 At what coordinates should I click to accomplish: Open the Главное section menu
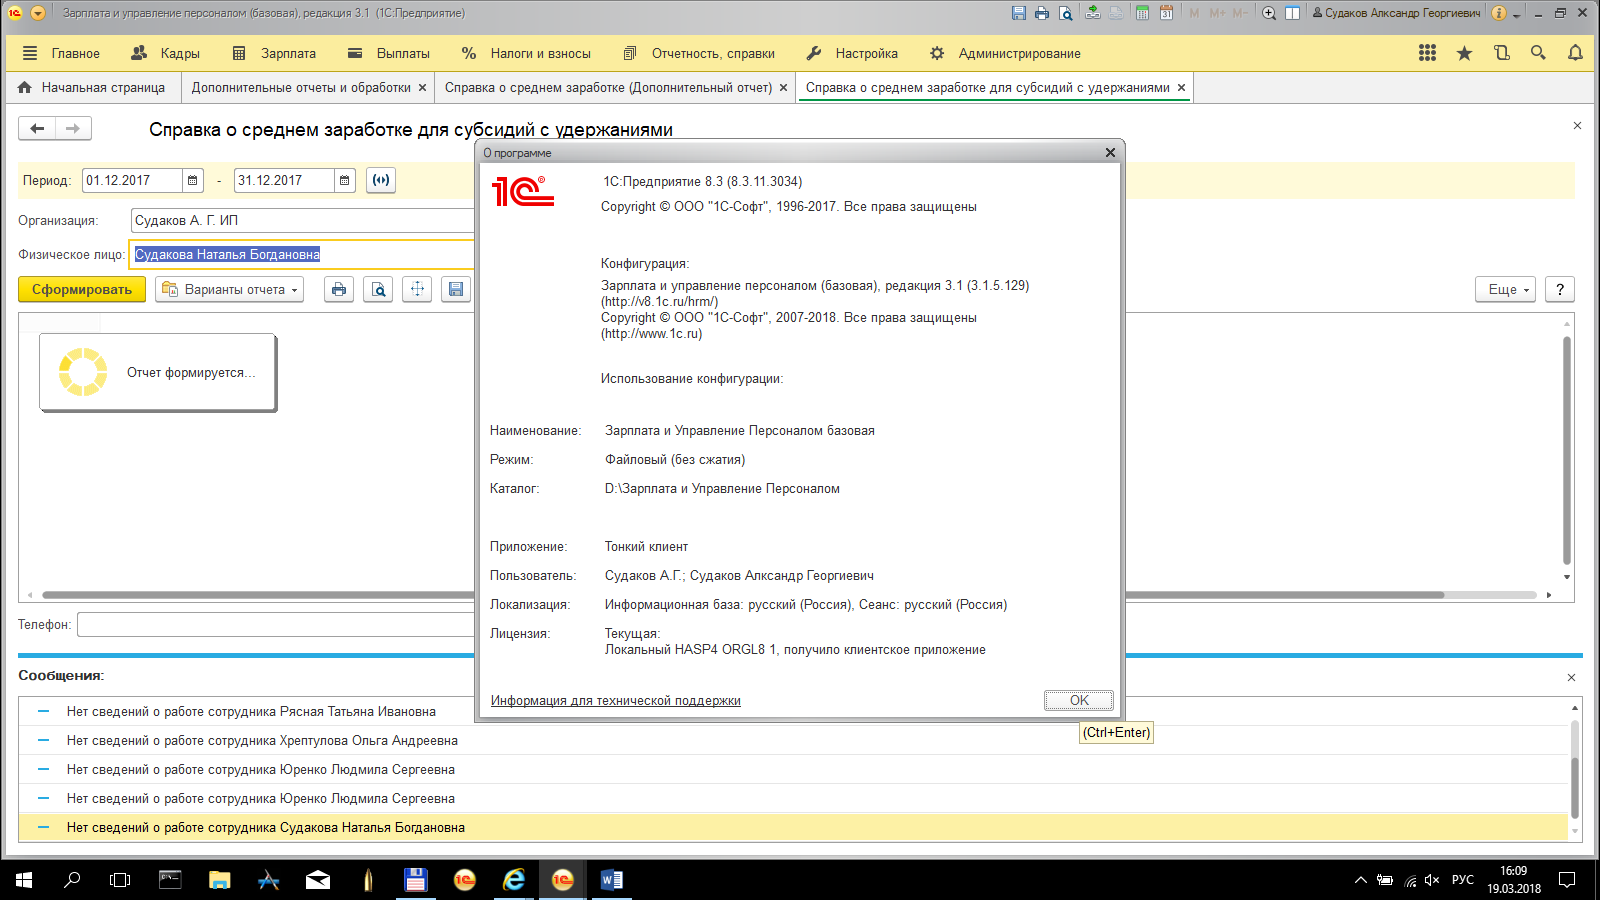coord(61,53)
